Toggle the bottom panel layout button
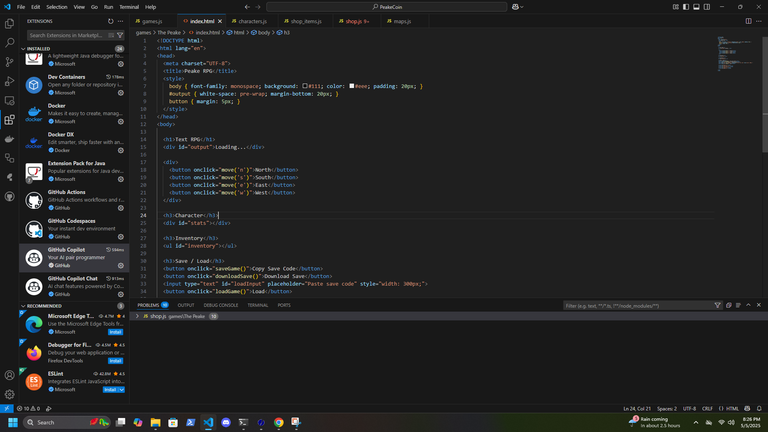The height and width of the screenshot is (432, 768). pyautogui.click(x=696, y=7)
